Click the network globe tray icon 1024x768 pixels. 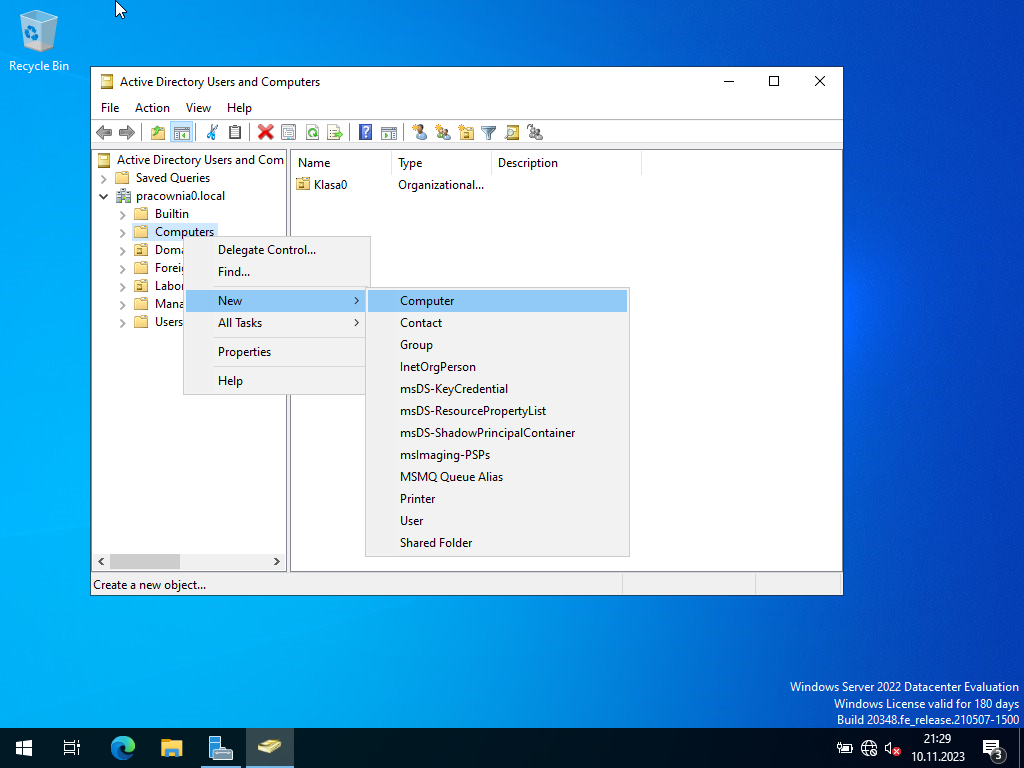coord(869,748)
